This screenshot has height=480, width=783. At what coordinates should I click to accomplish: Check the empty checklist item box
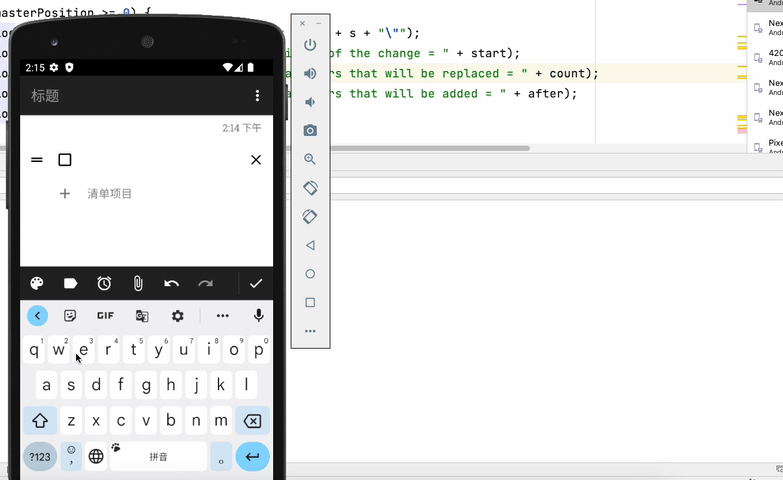coord(65,160)
